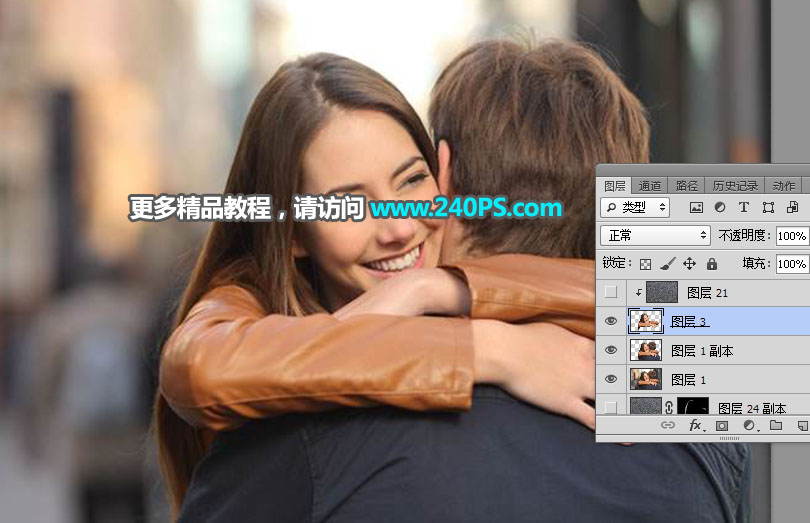Open the 动作 tab
The image size is (810, 523).
(x=784, y=186)
